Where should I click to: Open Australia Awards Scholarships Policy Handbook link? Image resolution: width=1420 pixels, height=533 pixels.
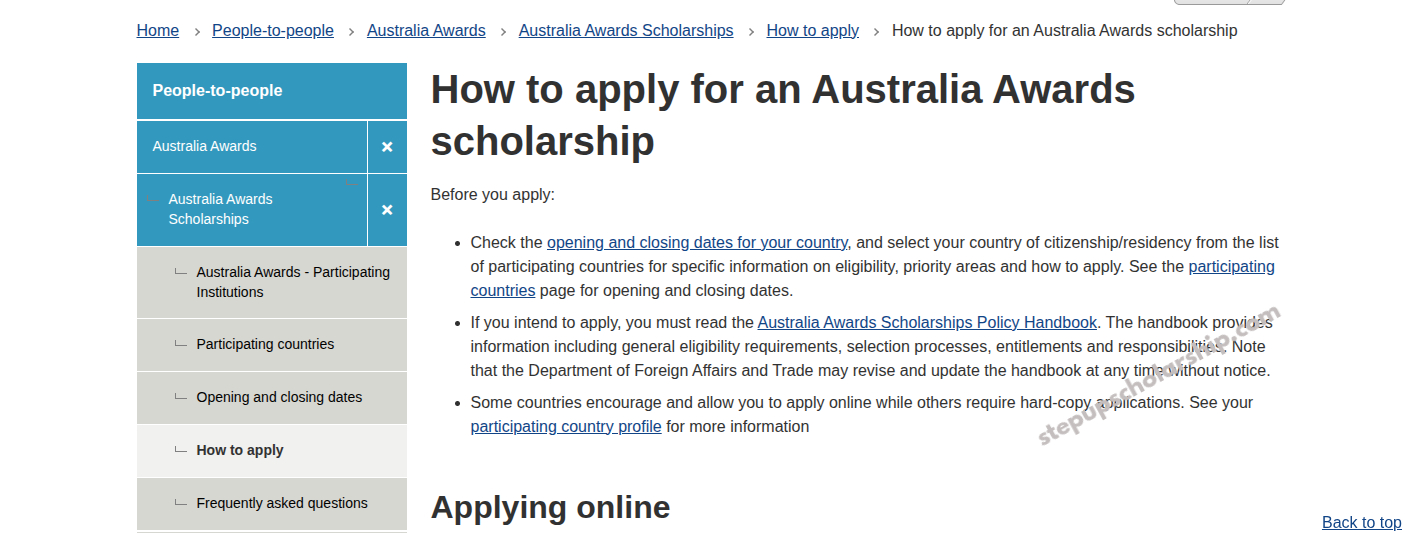coord(927,322)
